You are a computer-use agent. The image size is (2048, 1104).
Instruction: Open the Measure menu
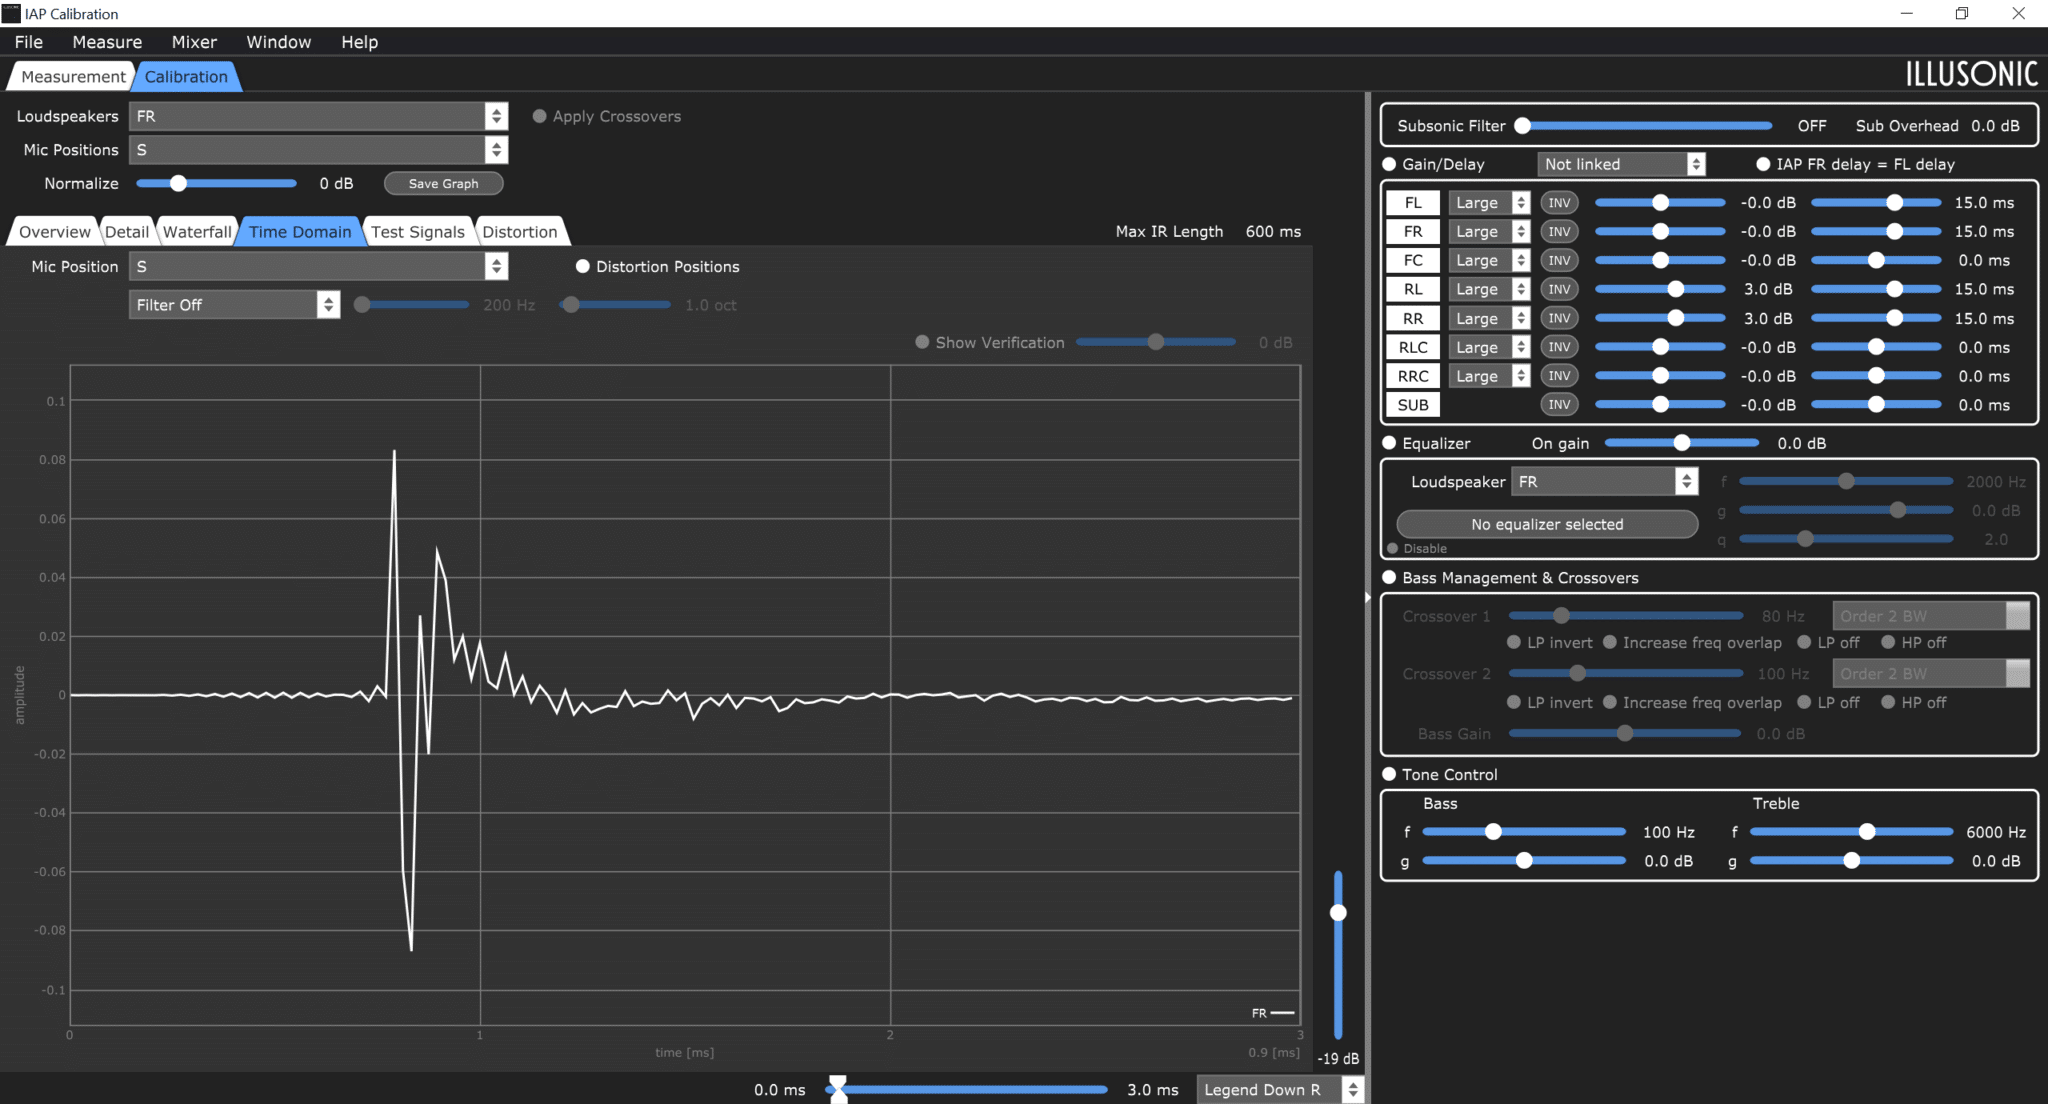pos(107,42)
